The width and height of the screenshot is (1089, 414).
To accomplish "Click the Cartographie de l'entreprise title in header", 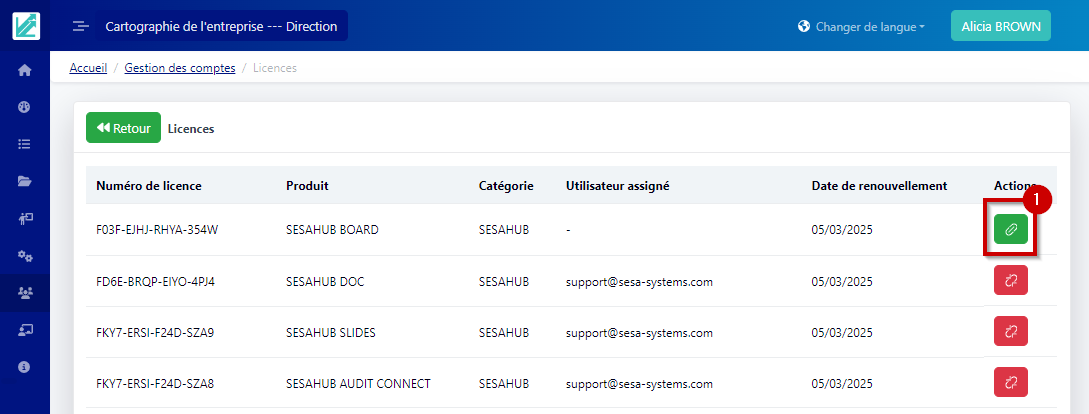I will tap(221, 26).
